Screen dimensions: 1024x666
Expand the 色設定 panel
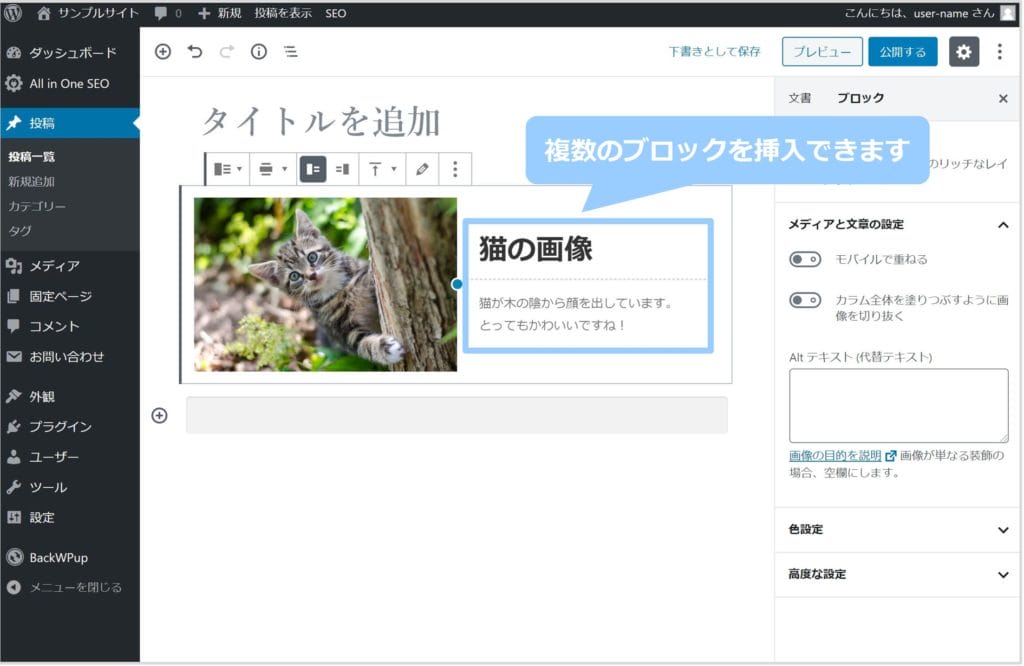[898, 530]
